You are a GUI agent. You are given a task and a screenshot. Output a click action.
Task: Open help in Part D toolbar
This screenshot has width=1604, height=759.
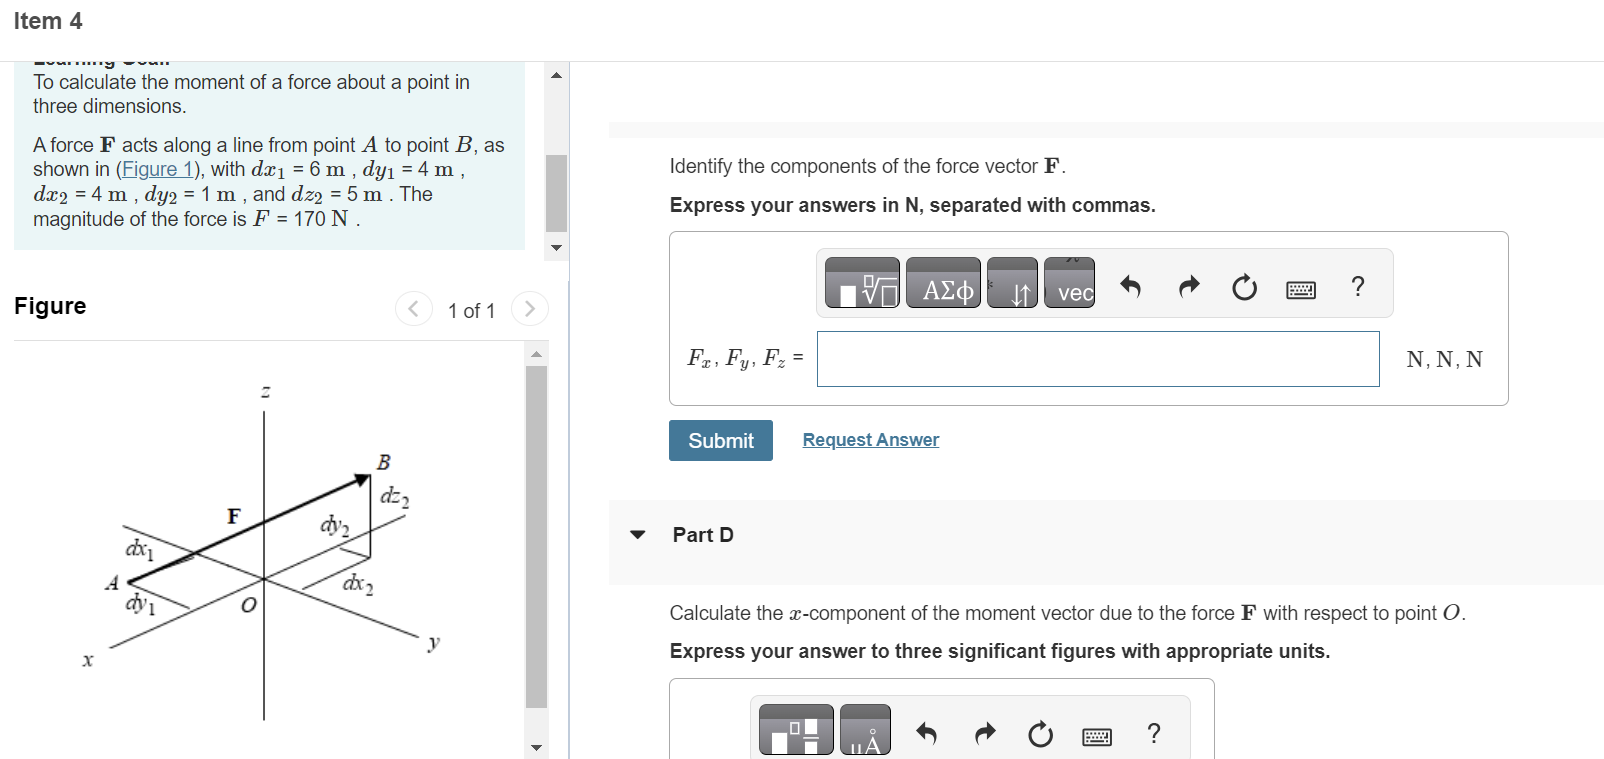tap(1154, 734)
